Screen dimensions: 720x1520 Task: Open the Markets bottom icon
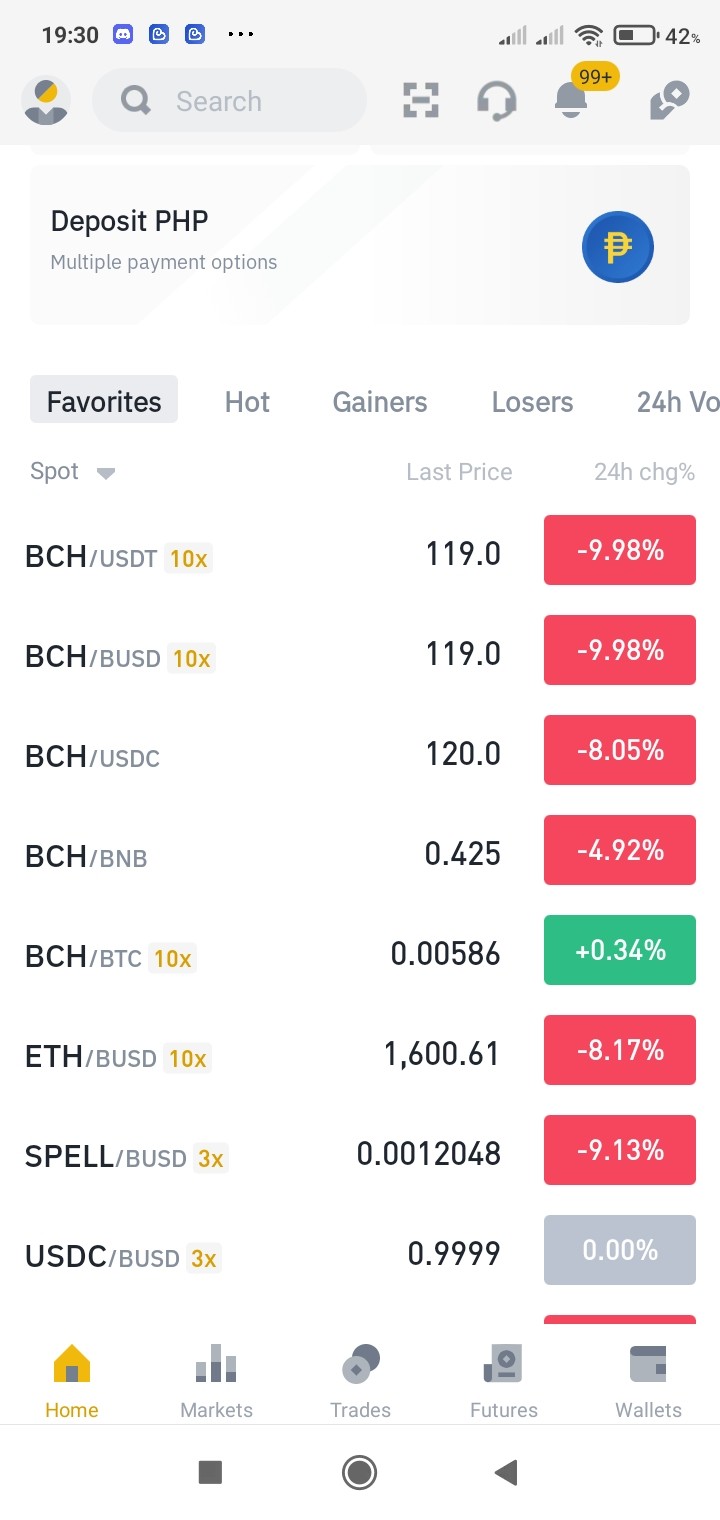point(216,1381)
